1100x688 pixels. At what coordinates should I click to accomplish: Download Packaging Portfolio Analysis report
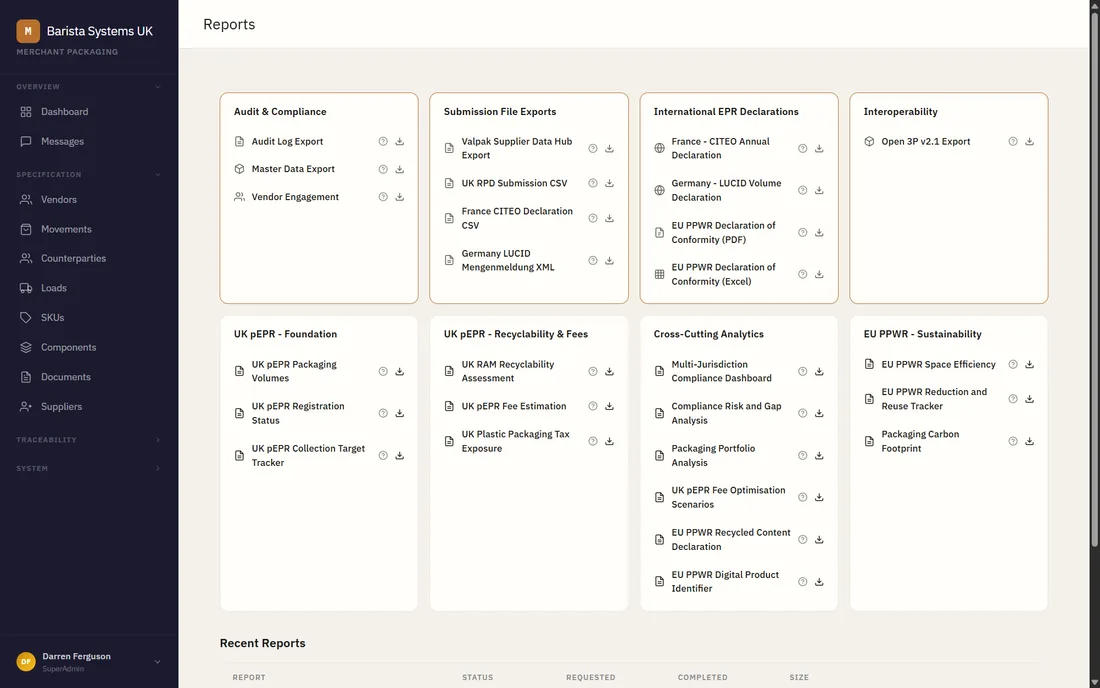pyautogui.click(x=819, y=455)
